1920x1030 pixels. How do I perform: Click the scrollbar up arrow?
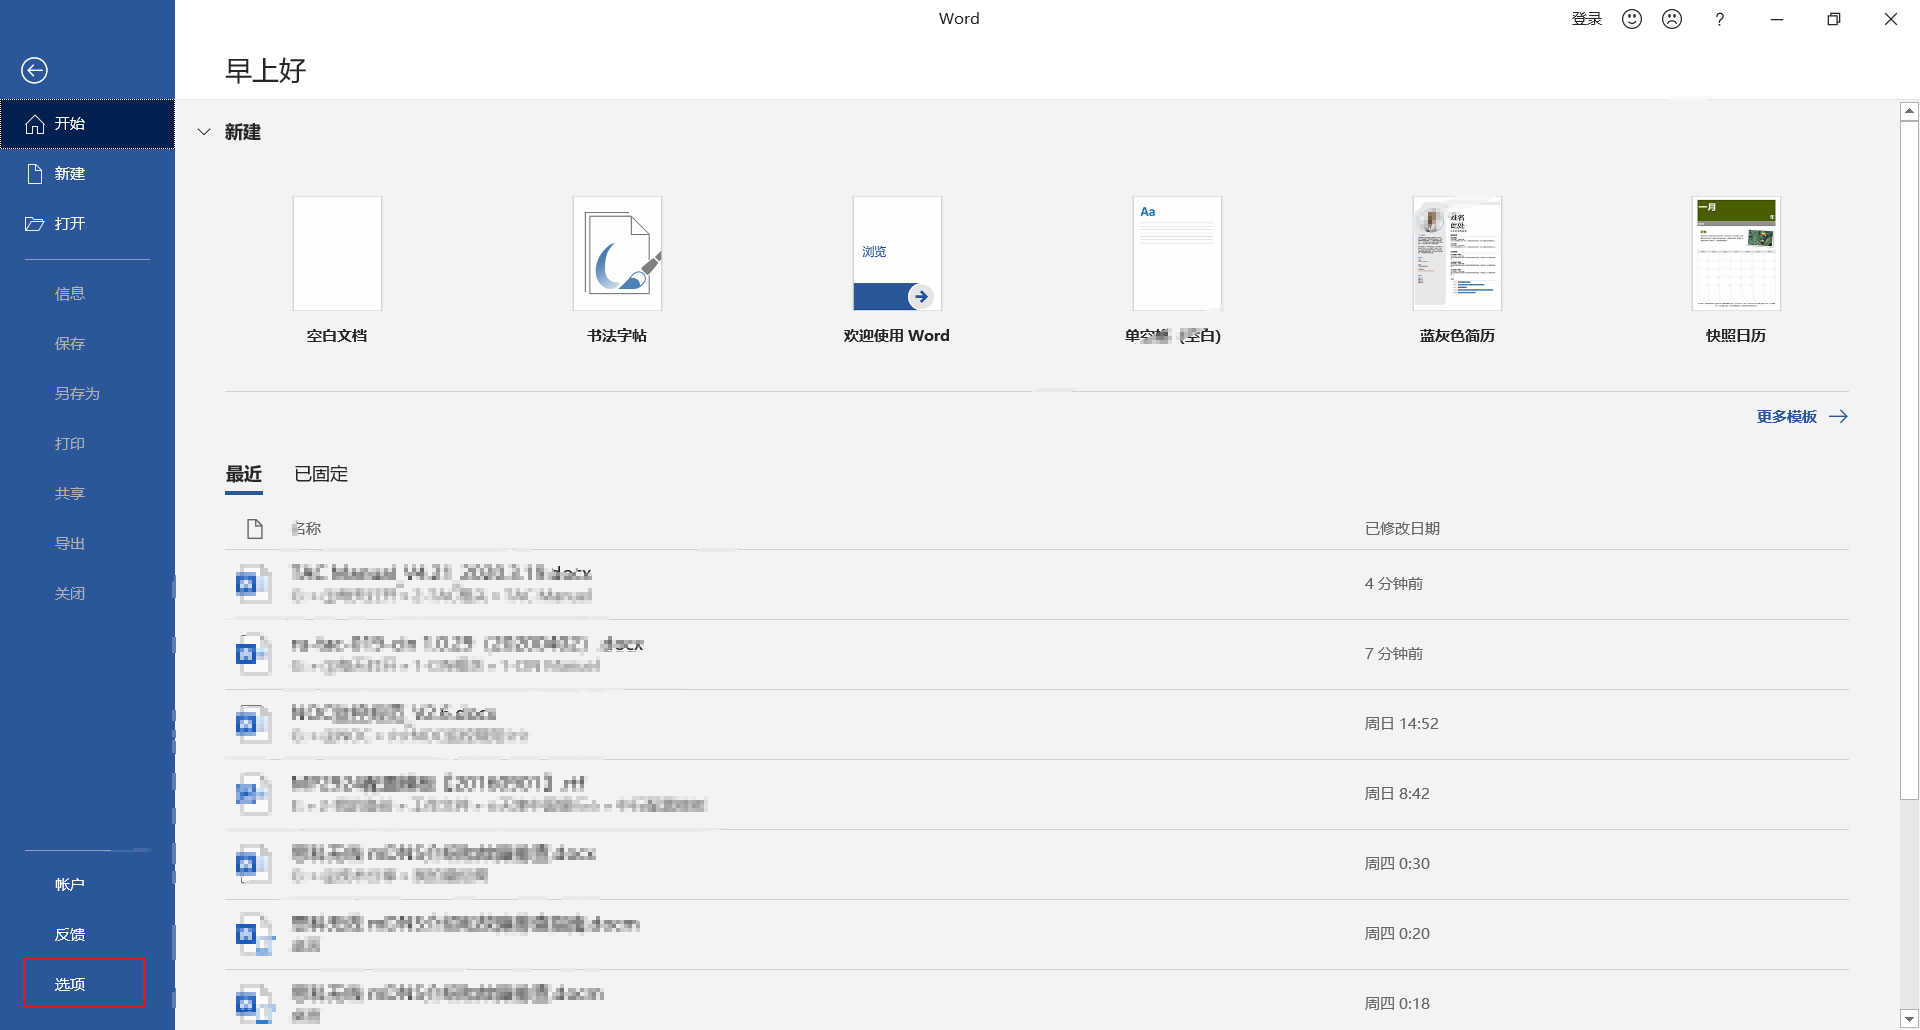point(1909,112)
